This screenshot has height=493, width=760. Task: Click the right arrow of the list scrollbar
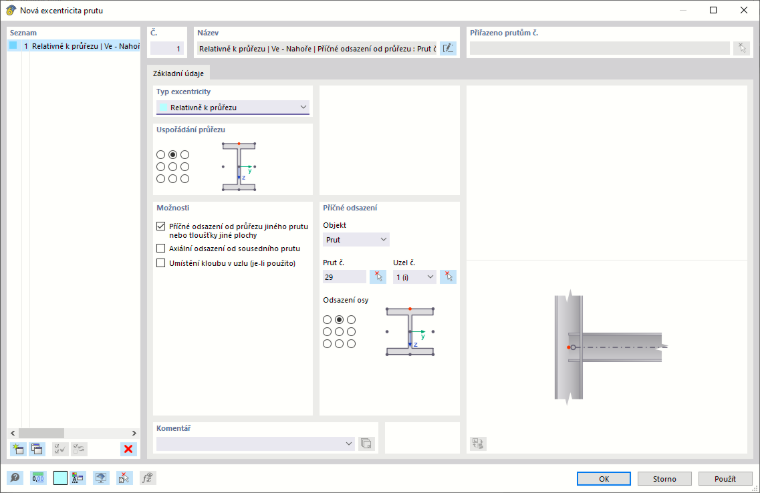(134, 433)
